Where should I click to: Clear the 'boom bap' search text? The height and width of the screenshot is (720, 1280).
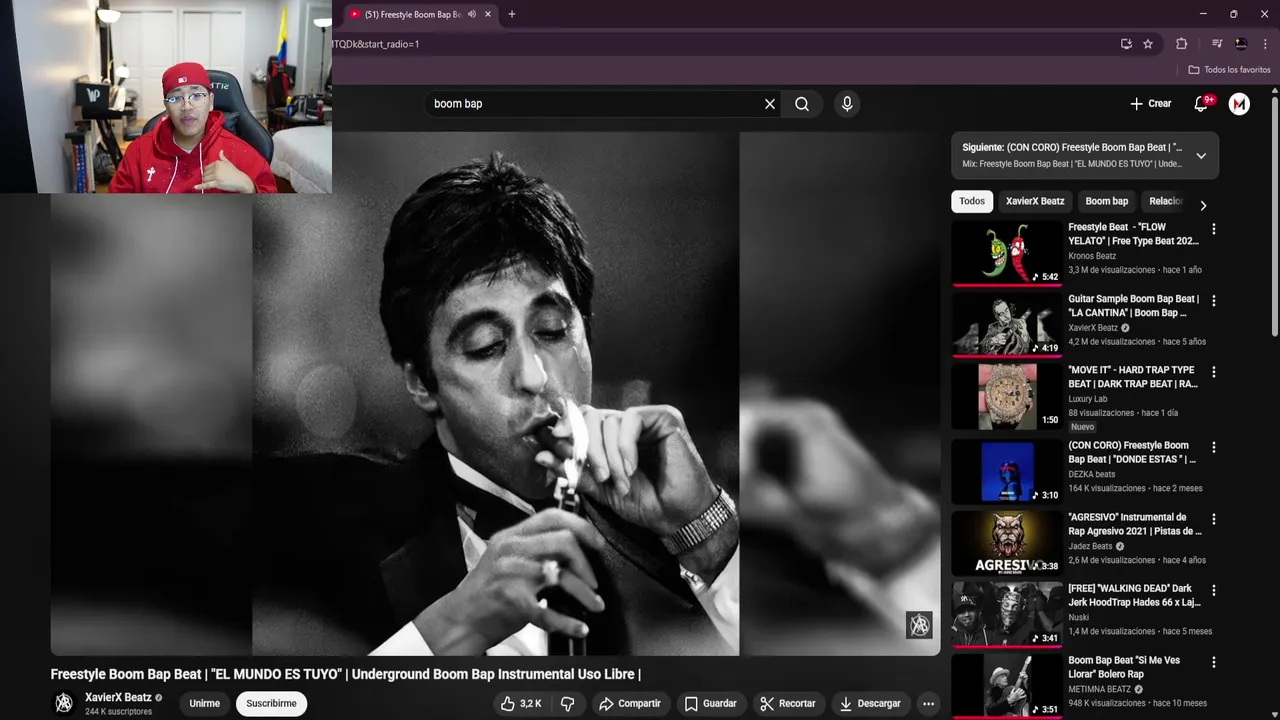[770, 104]
